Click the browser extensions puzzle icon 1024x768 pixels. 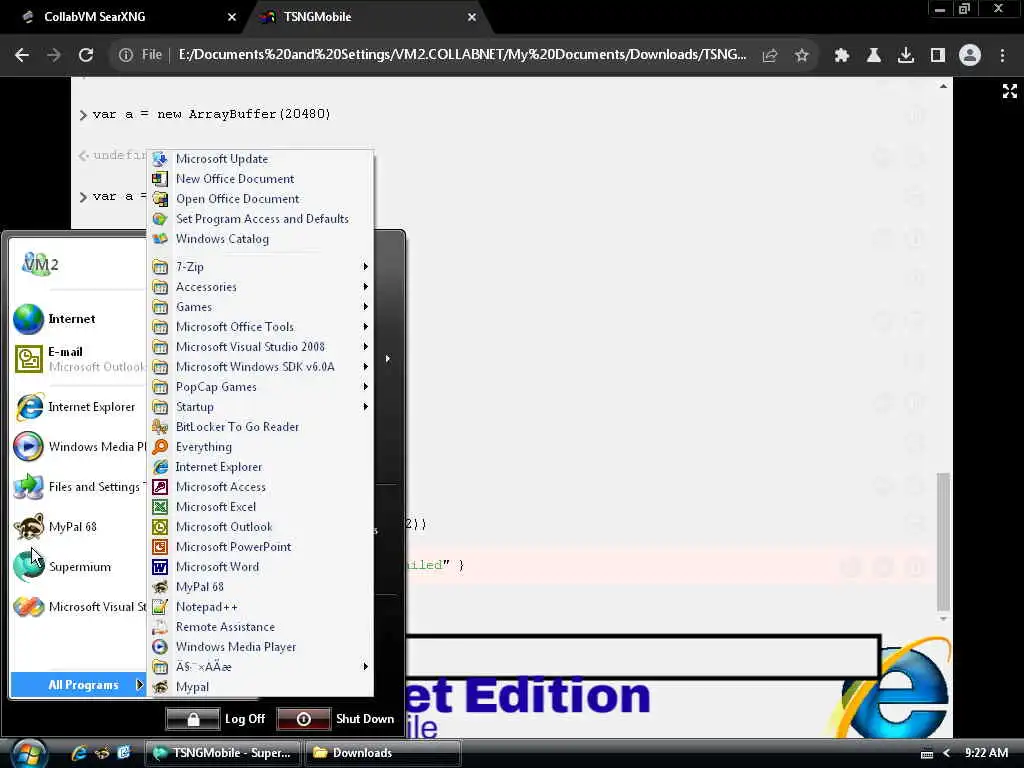click(842, 56)
